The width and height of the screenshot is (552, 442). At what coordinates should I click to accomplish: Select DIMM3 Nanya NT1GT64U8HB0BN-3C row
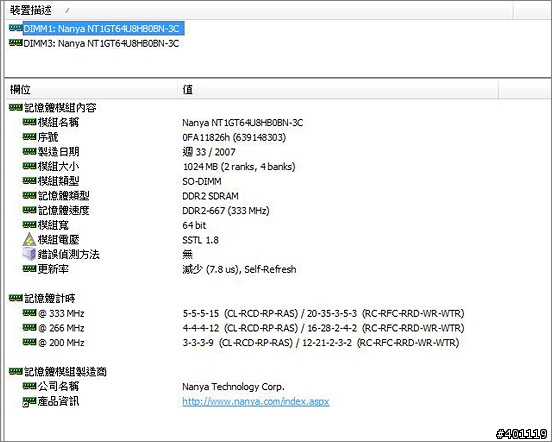tap(101, 44)
